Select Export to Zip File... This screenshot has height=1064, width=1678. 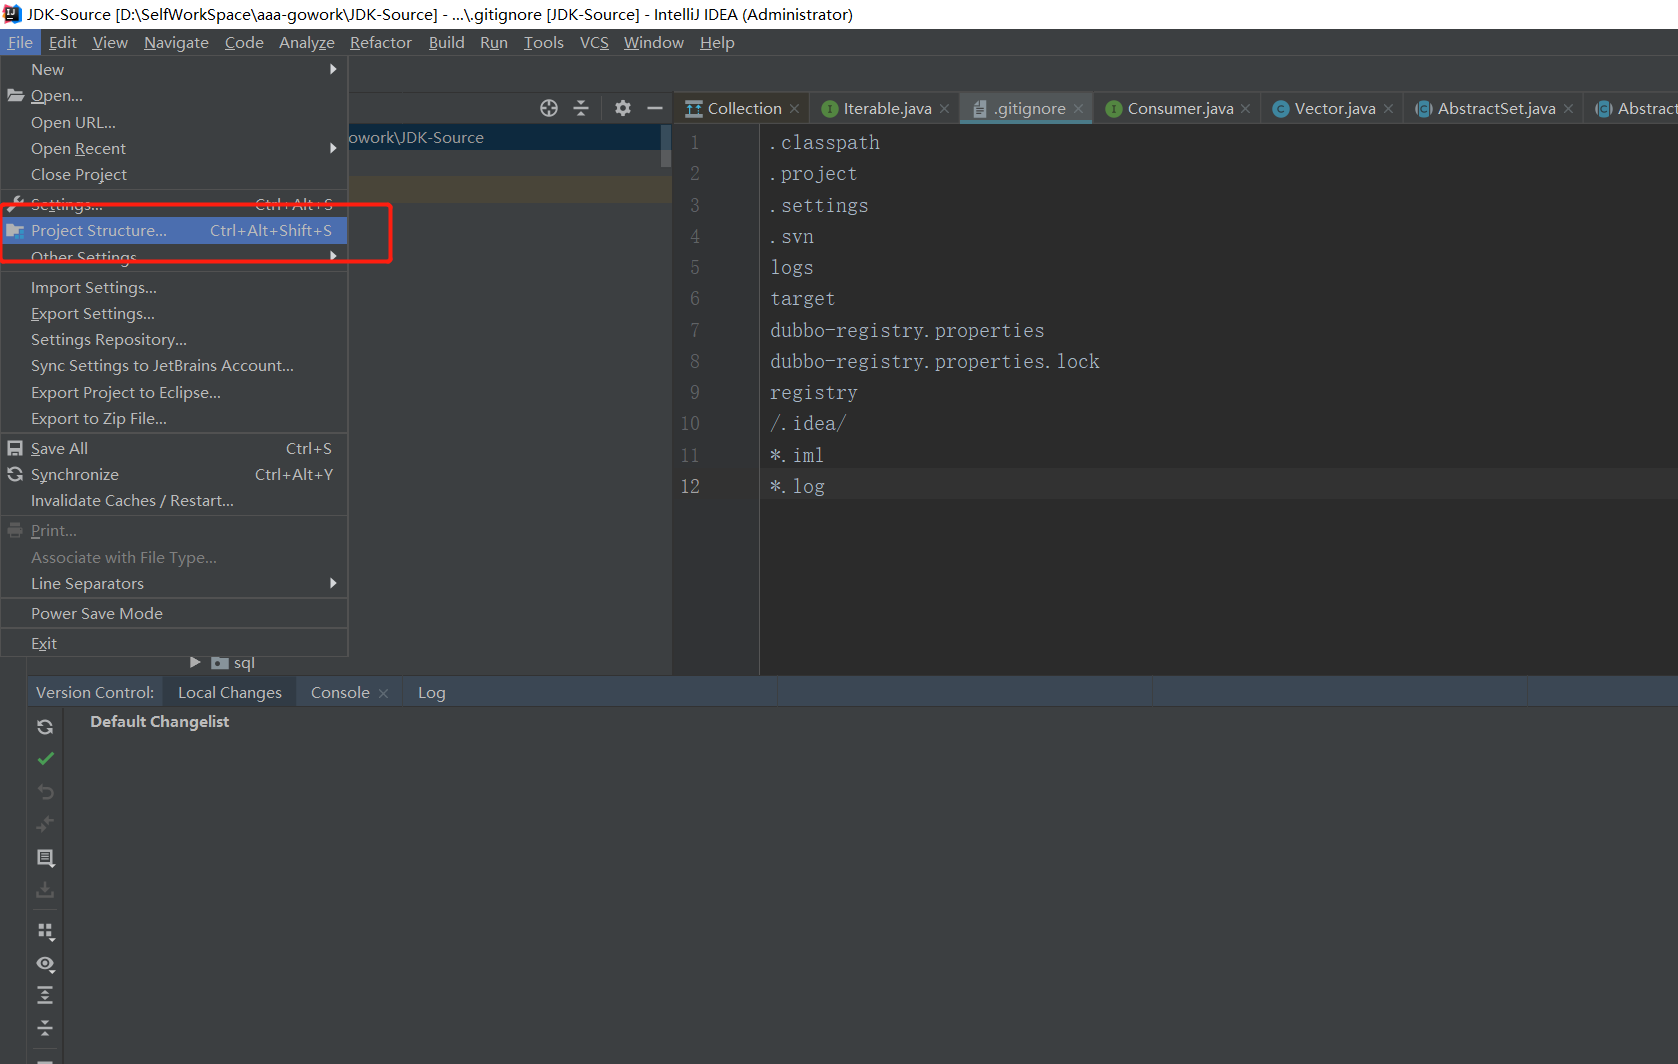point(174,418)
